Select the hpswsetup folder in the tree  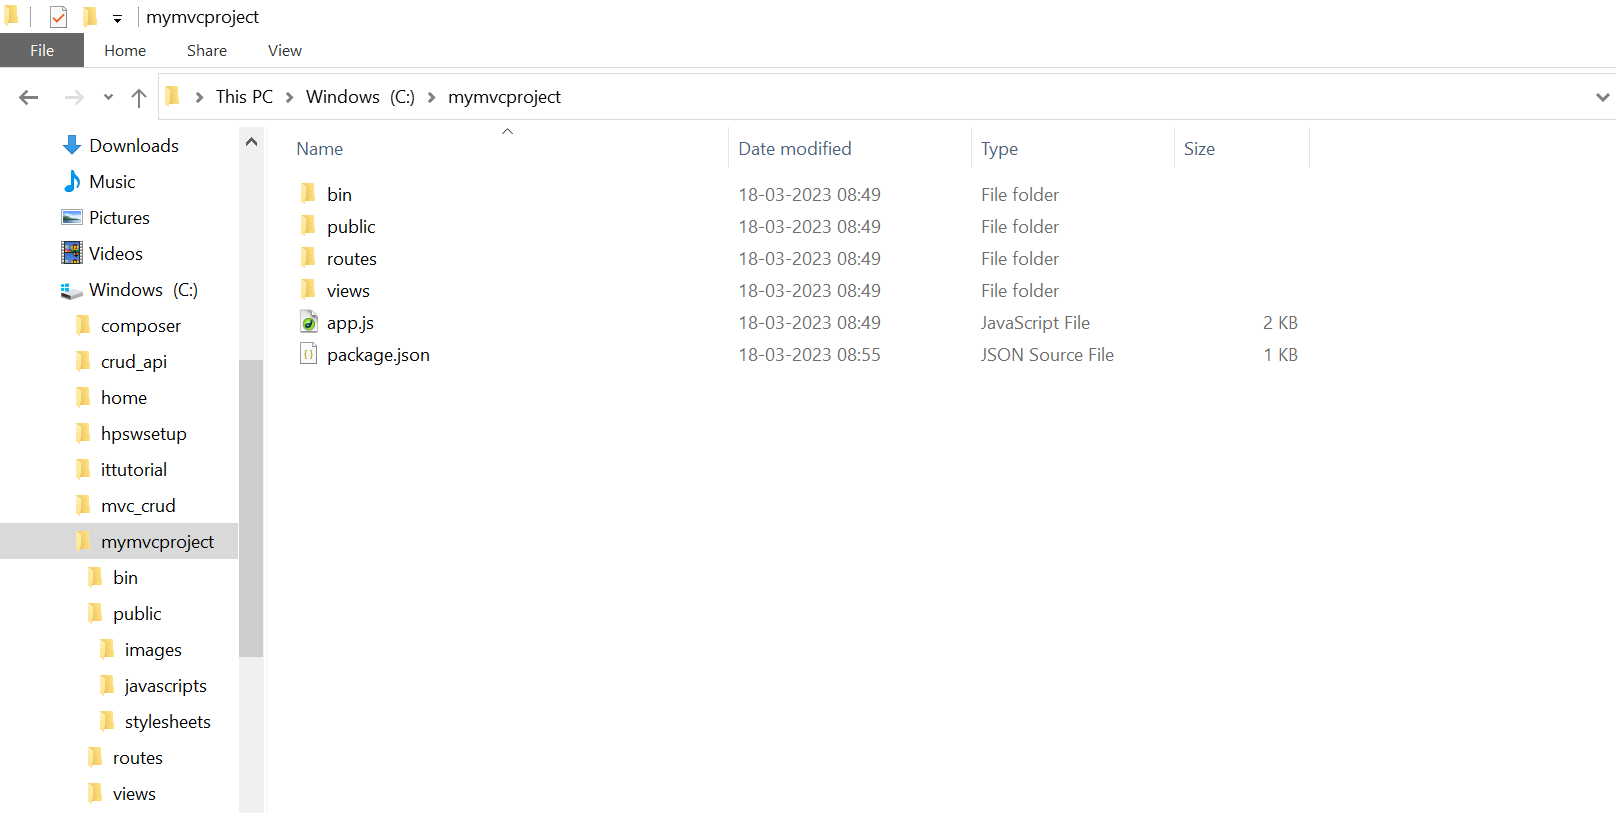click(144, 433)
